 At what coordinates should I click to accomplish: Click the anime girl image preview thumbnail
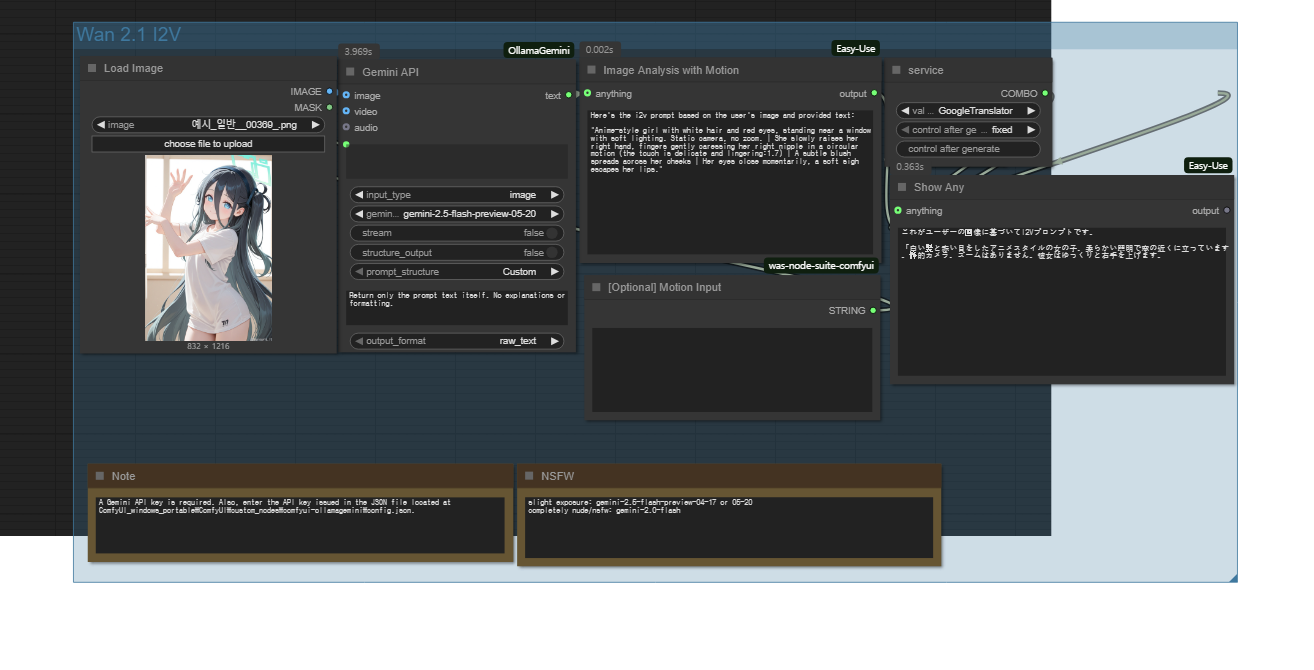coord(208,248)
